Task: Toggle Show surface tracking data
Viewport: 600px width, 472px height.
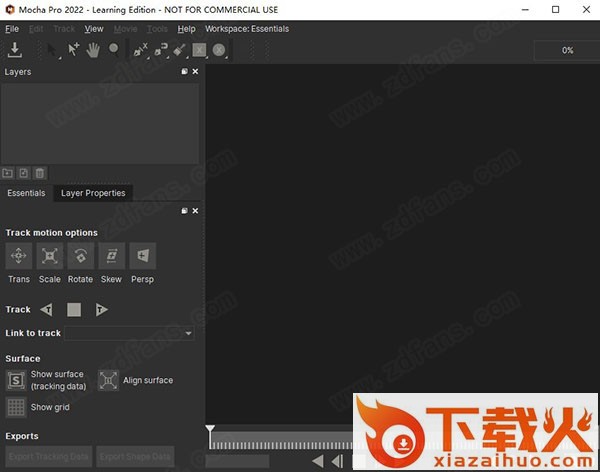Action: [x=16, y=380]
